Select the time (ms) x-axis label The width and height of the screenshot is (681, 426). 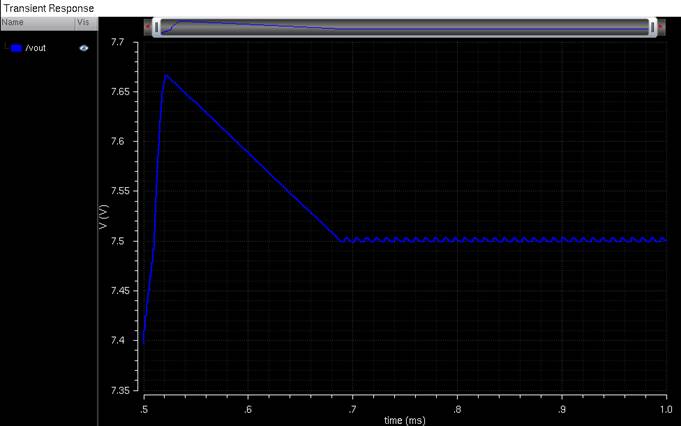(405, 420)
